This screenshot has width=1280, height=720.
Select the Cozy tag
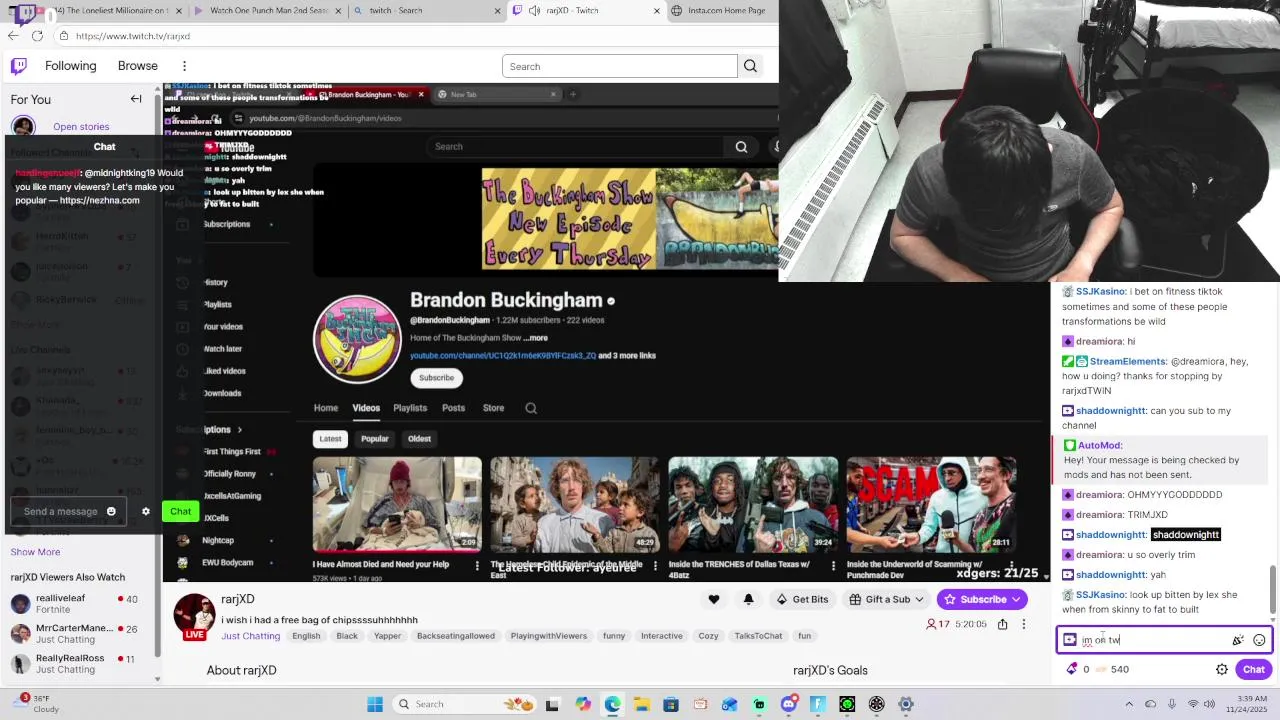tap(708, 636)
